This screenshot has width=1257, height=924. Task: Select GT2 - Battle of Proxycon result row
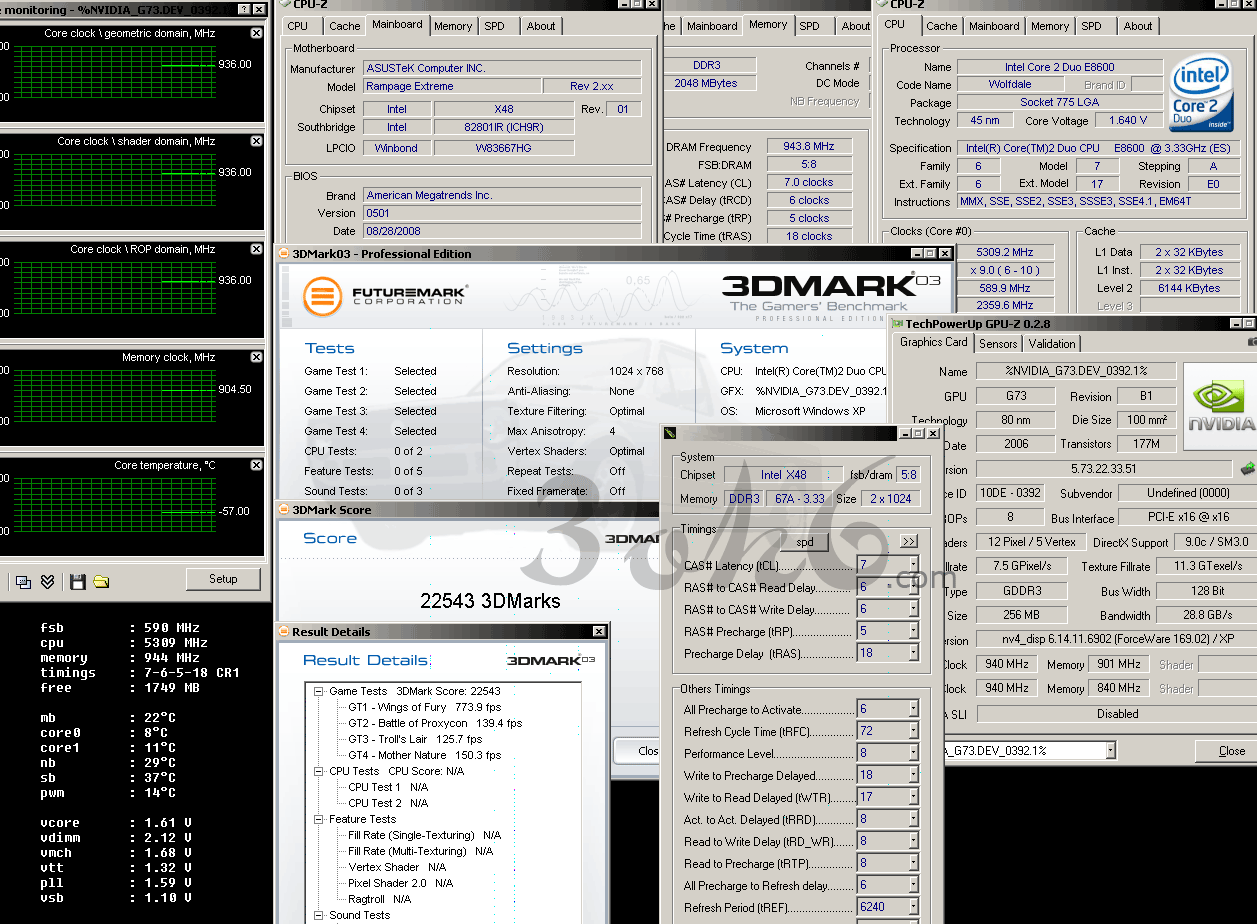point(435,723)
